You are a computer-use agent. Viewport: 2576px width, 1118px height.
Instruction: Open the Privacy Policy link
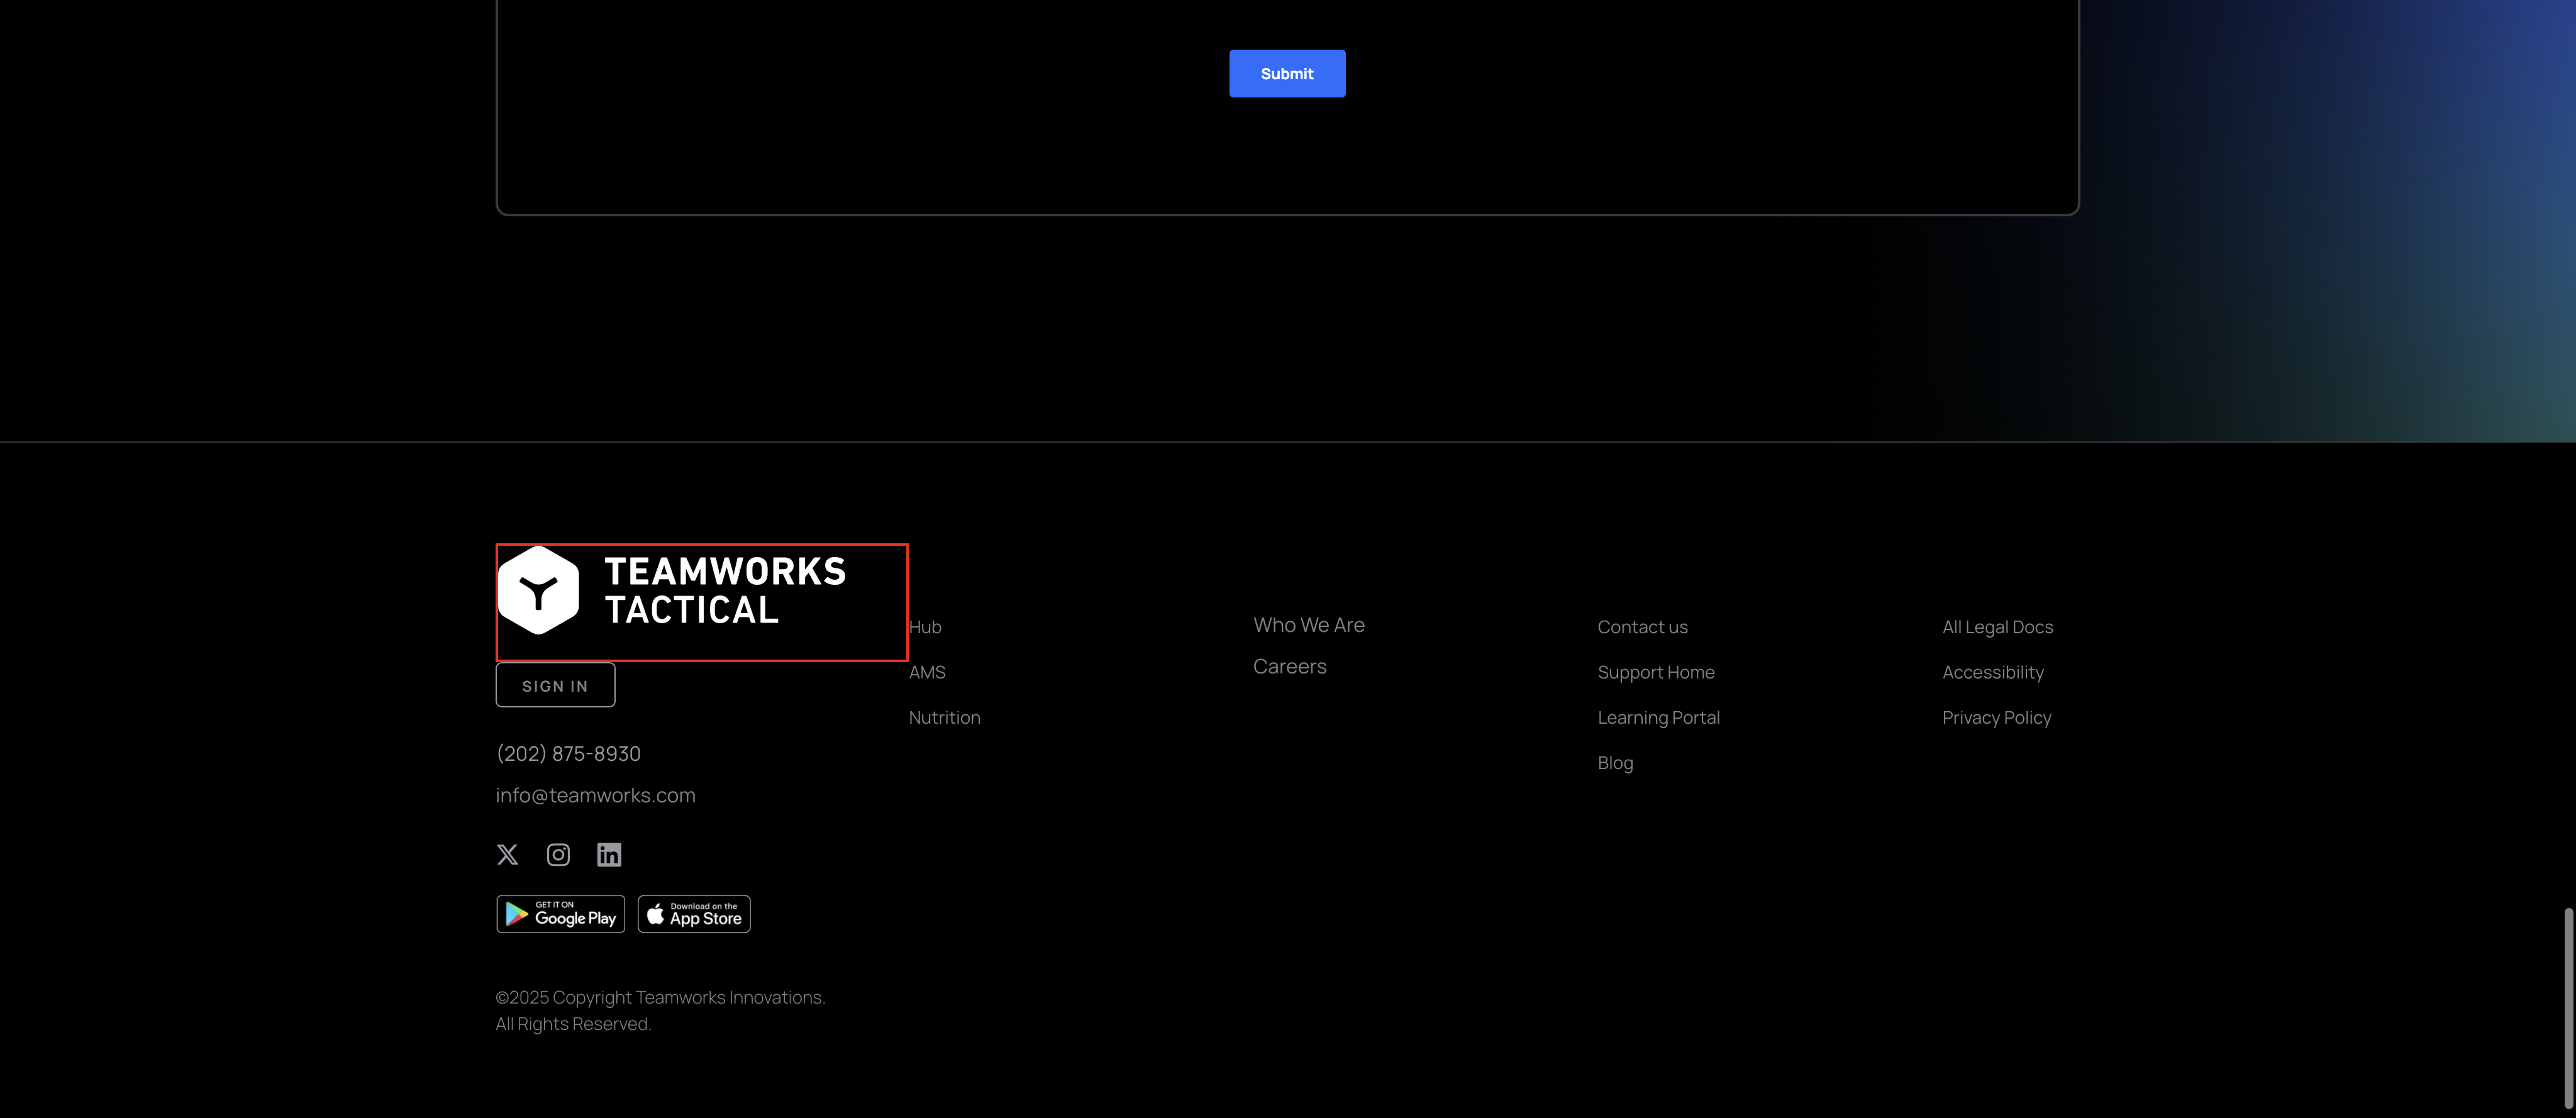pos(1996,717)
